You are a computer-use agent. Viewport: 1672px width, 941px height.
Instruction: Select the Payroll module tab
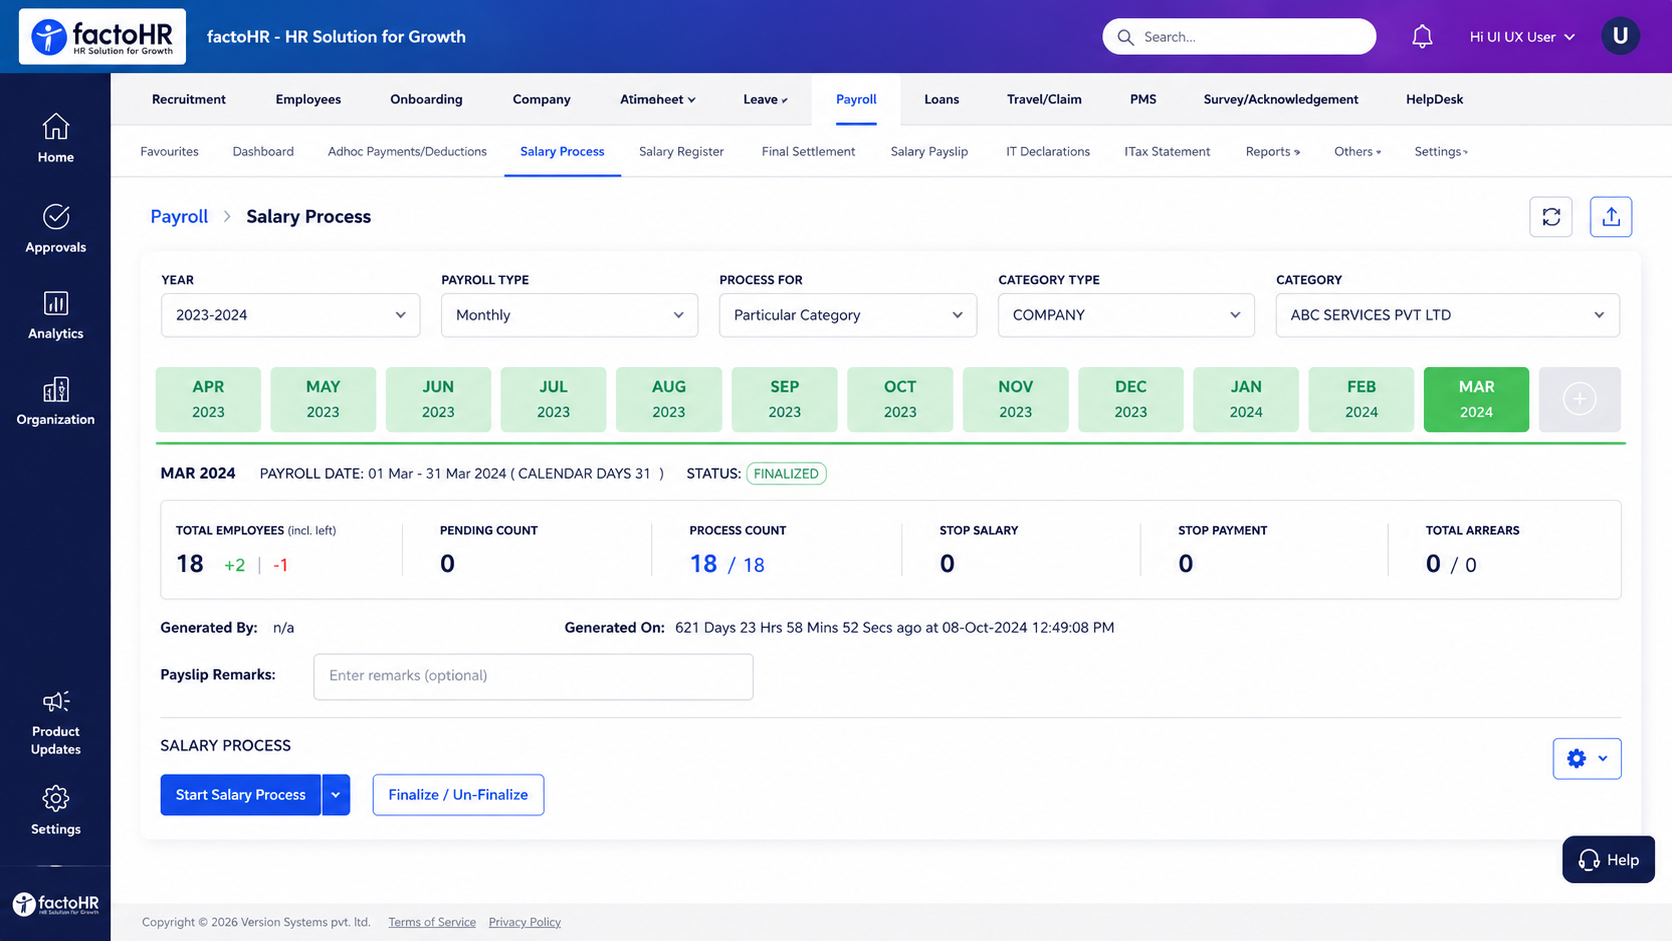pyautogui.click(x=856, y=99)
